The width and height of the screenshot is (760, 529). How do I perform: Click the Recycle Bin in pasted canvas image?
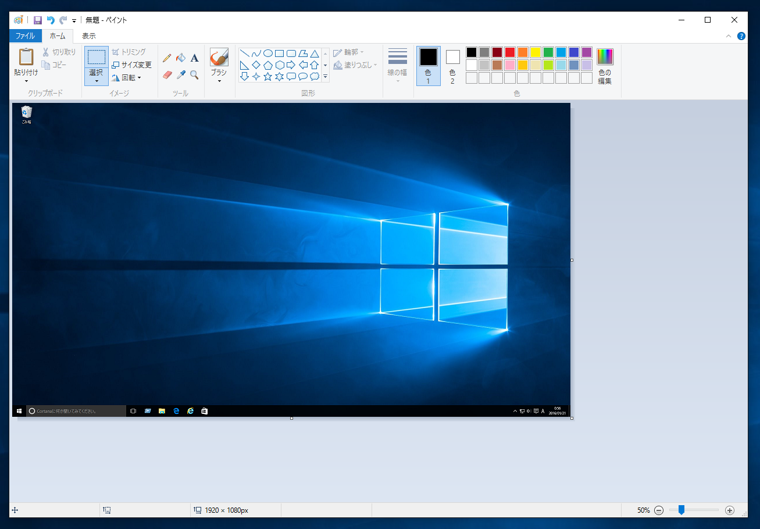tap(27, 115)
